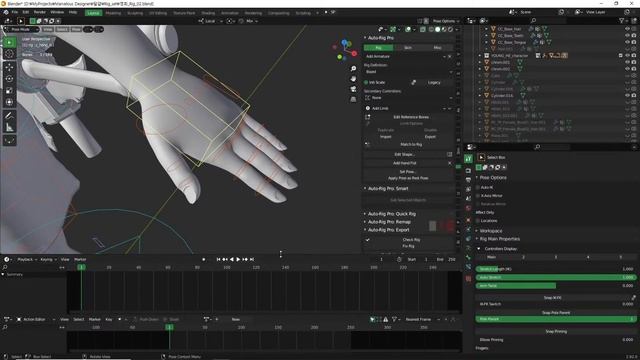
Task: Toggle solid viewport shading mode
Action: click(x=438, y=29)
